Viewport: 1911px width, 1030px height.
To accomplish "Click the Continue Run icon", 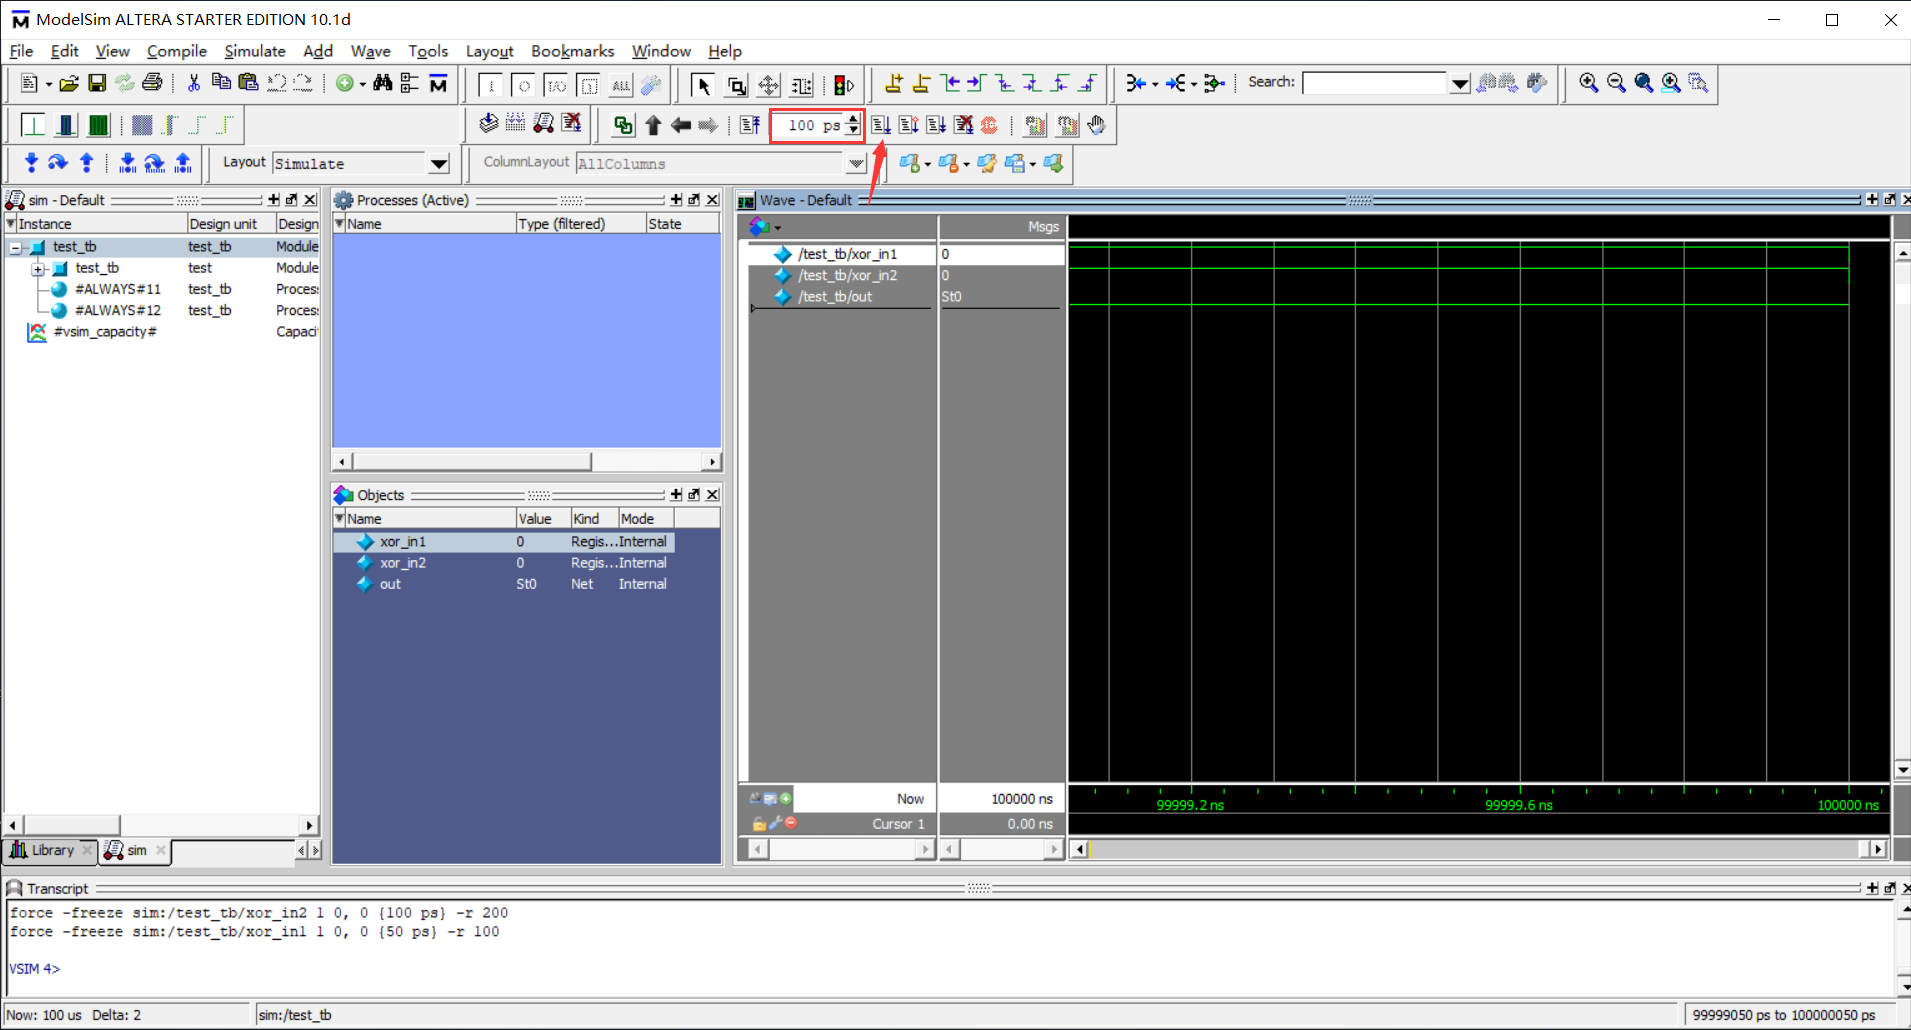I will [909, 125].
